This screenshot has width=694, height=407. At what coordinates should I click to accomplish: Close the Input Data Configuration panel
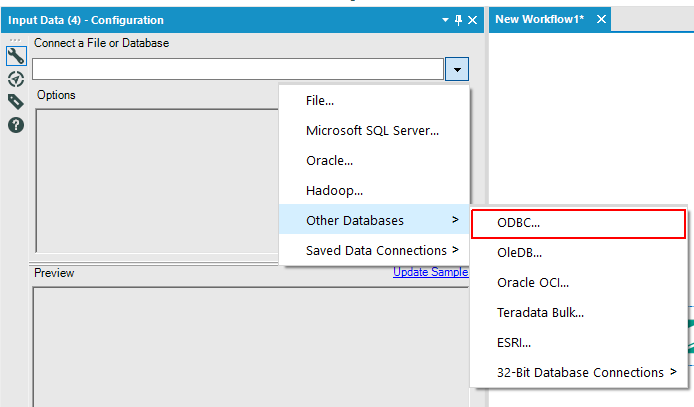tap(473, 20)
